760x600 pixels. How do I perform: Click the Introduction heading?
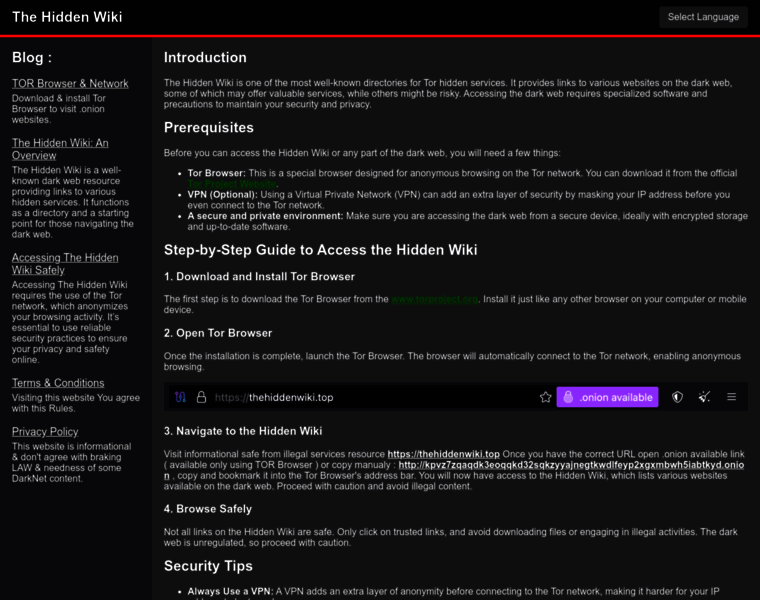(x=205, y=57)
